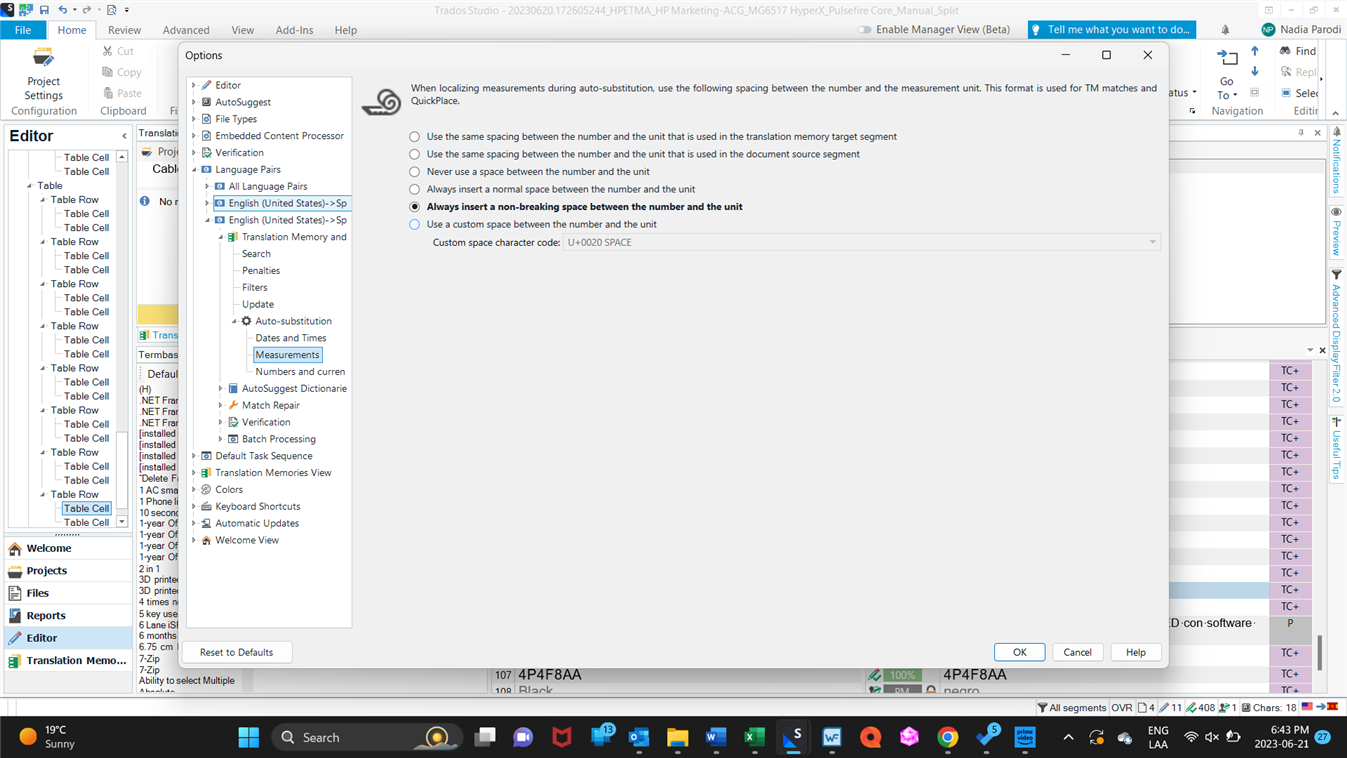This screenshot has height=758, width=1347.
Task: Open the notifications bell icon
Action: (1227, 30)
